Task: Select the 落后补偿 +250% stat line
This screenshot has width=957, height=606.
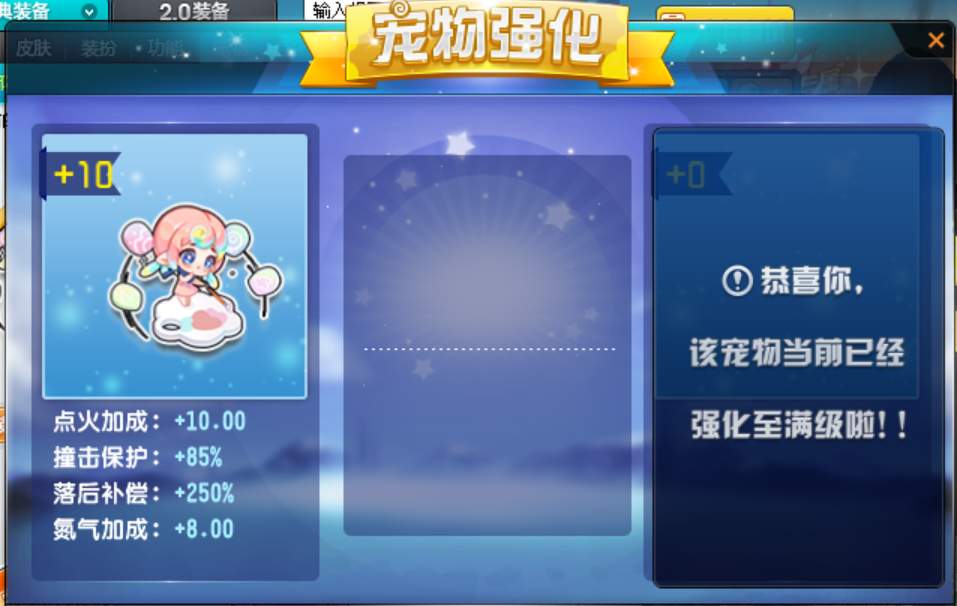Action: click(x=144, y=493)
